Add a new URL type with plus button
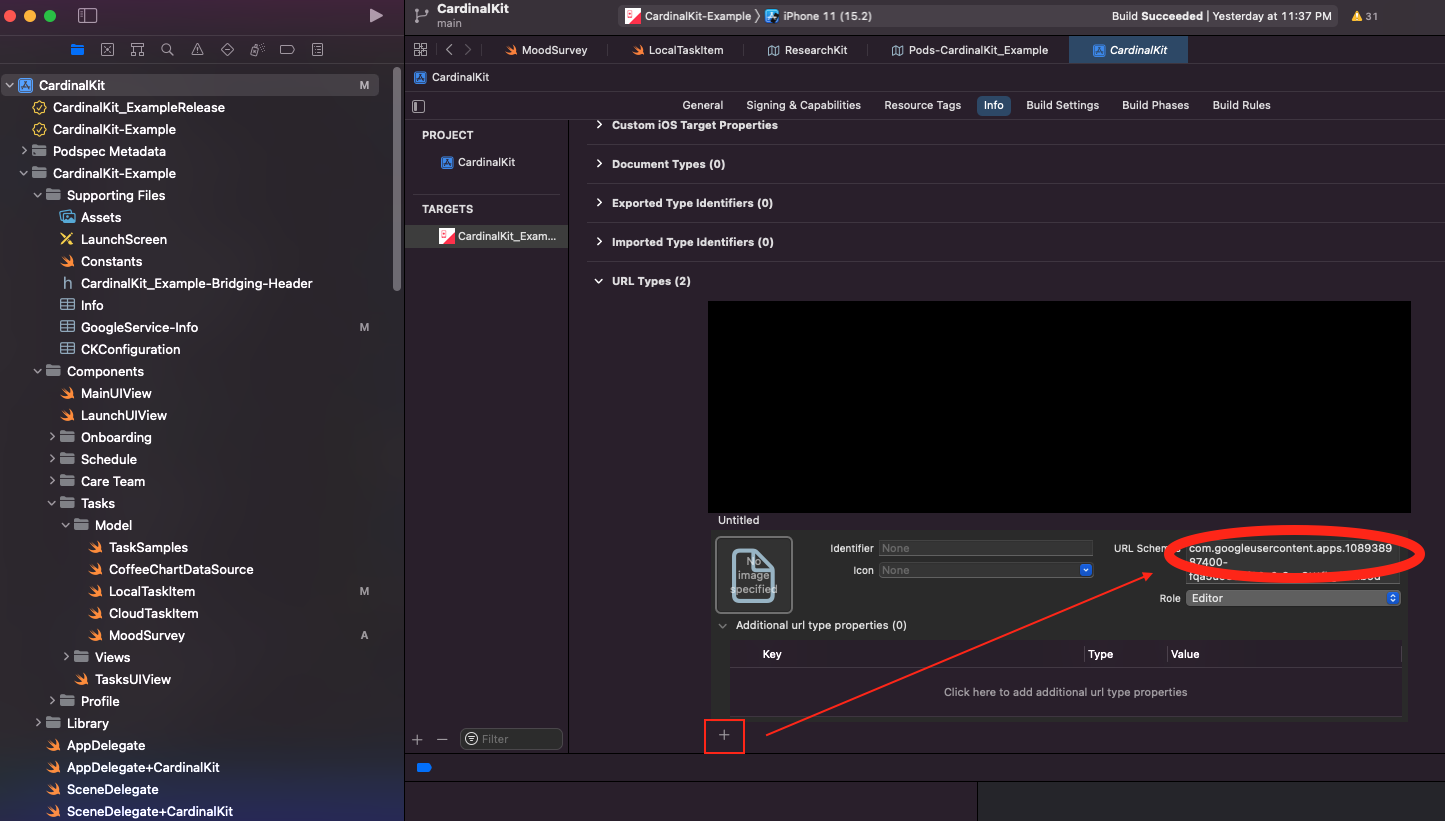The height and width of the screenshot is (821, 1445). (x=724, y=735)
